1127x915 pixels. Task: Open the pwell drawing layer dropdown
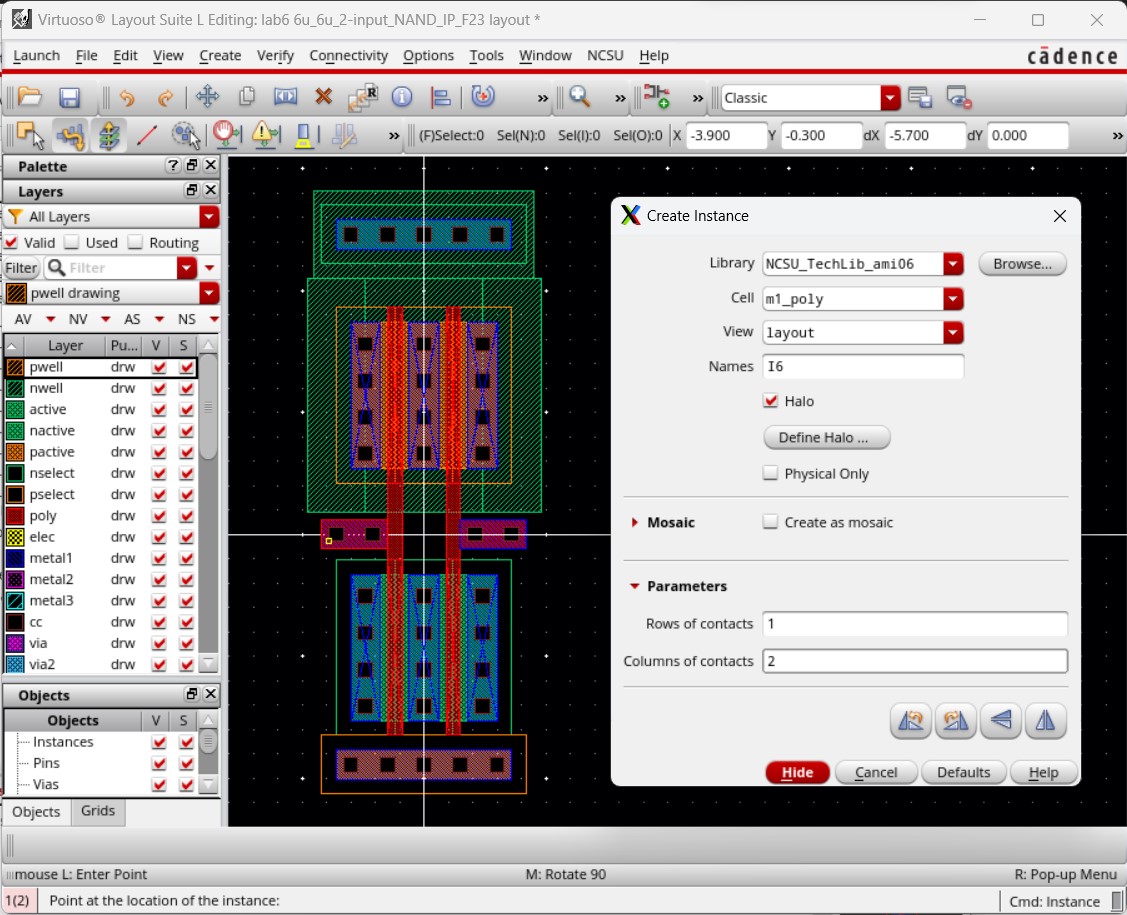[x=209, y=293]
